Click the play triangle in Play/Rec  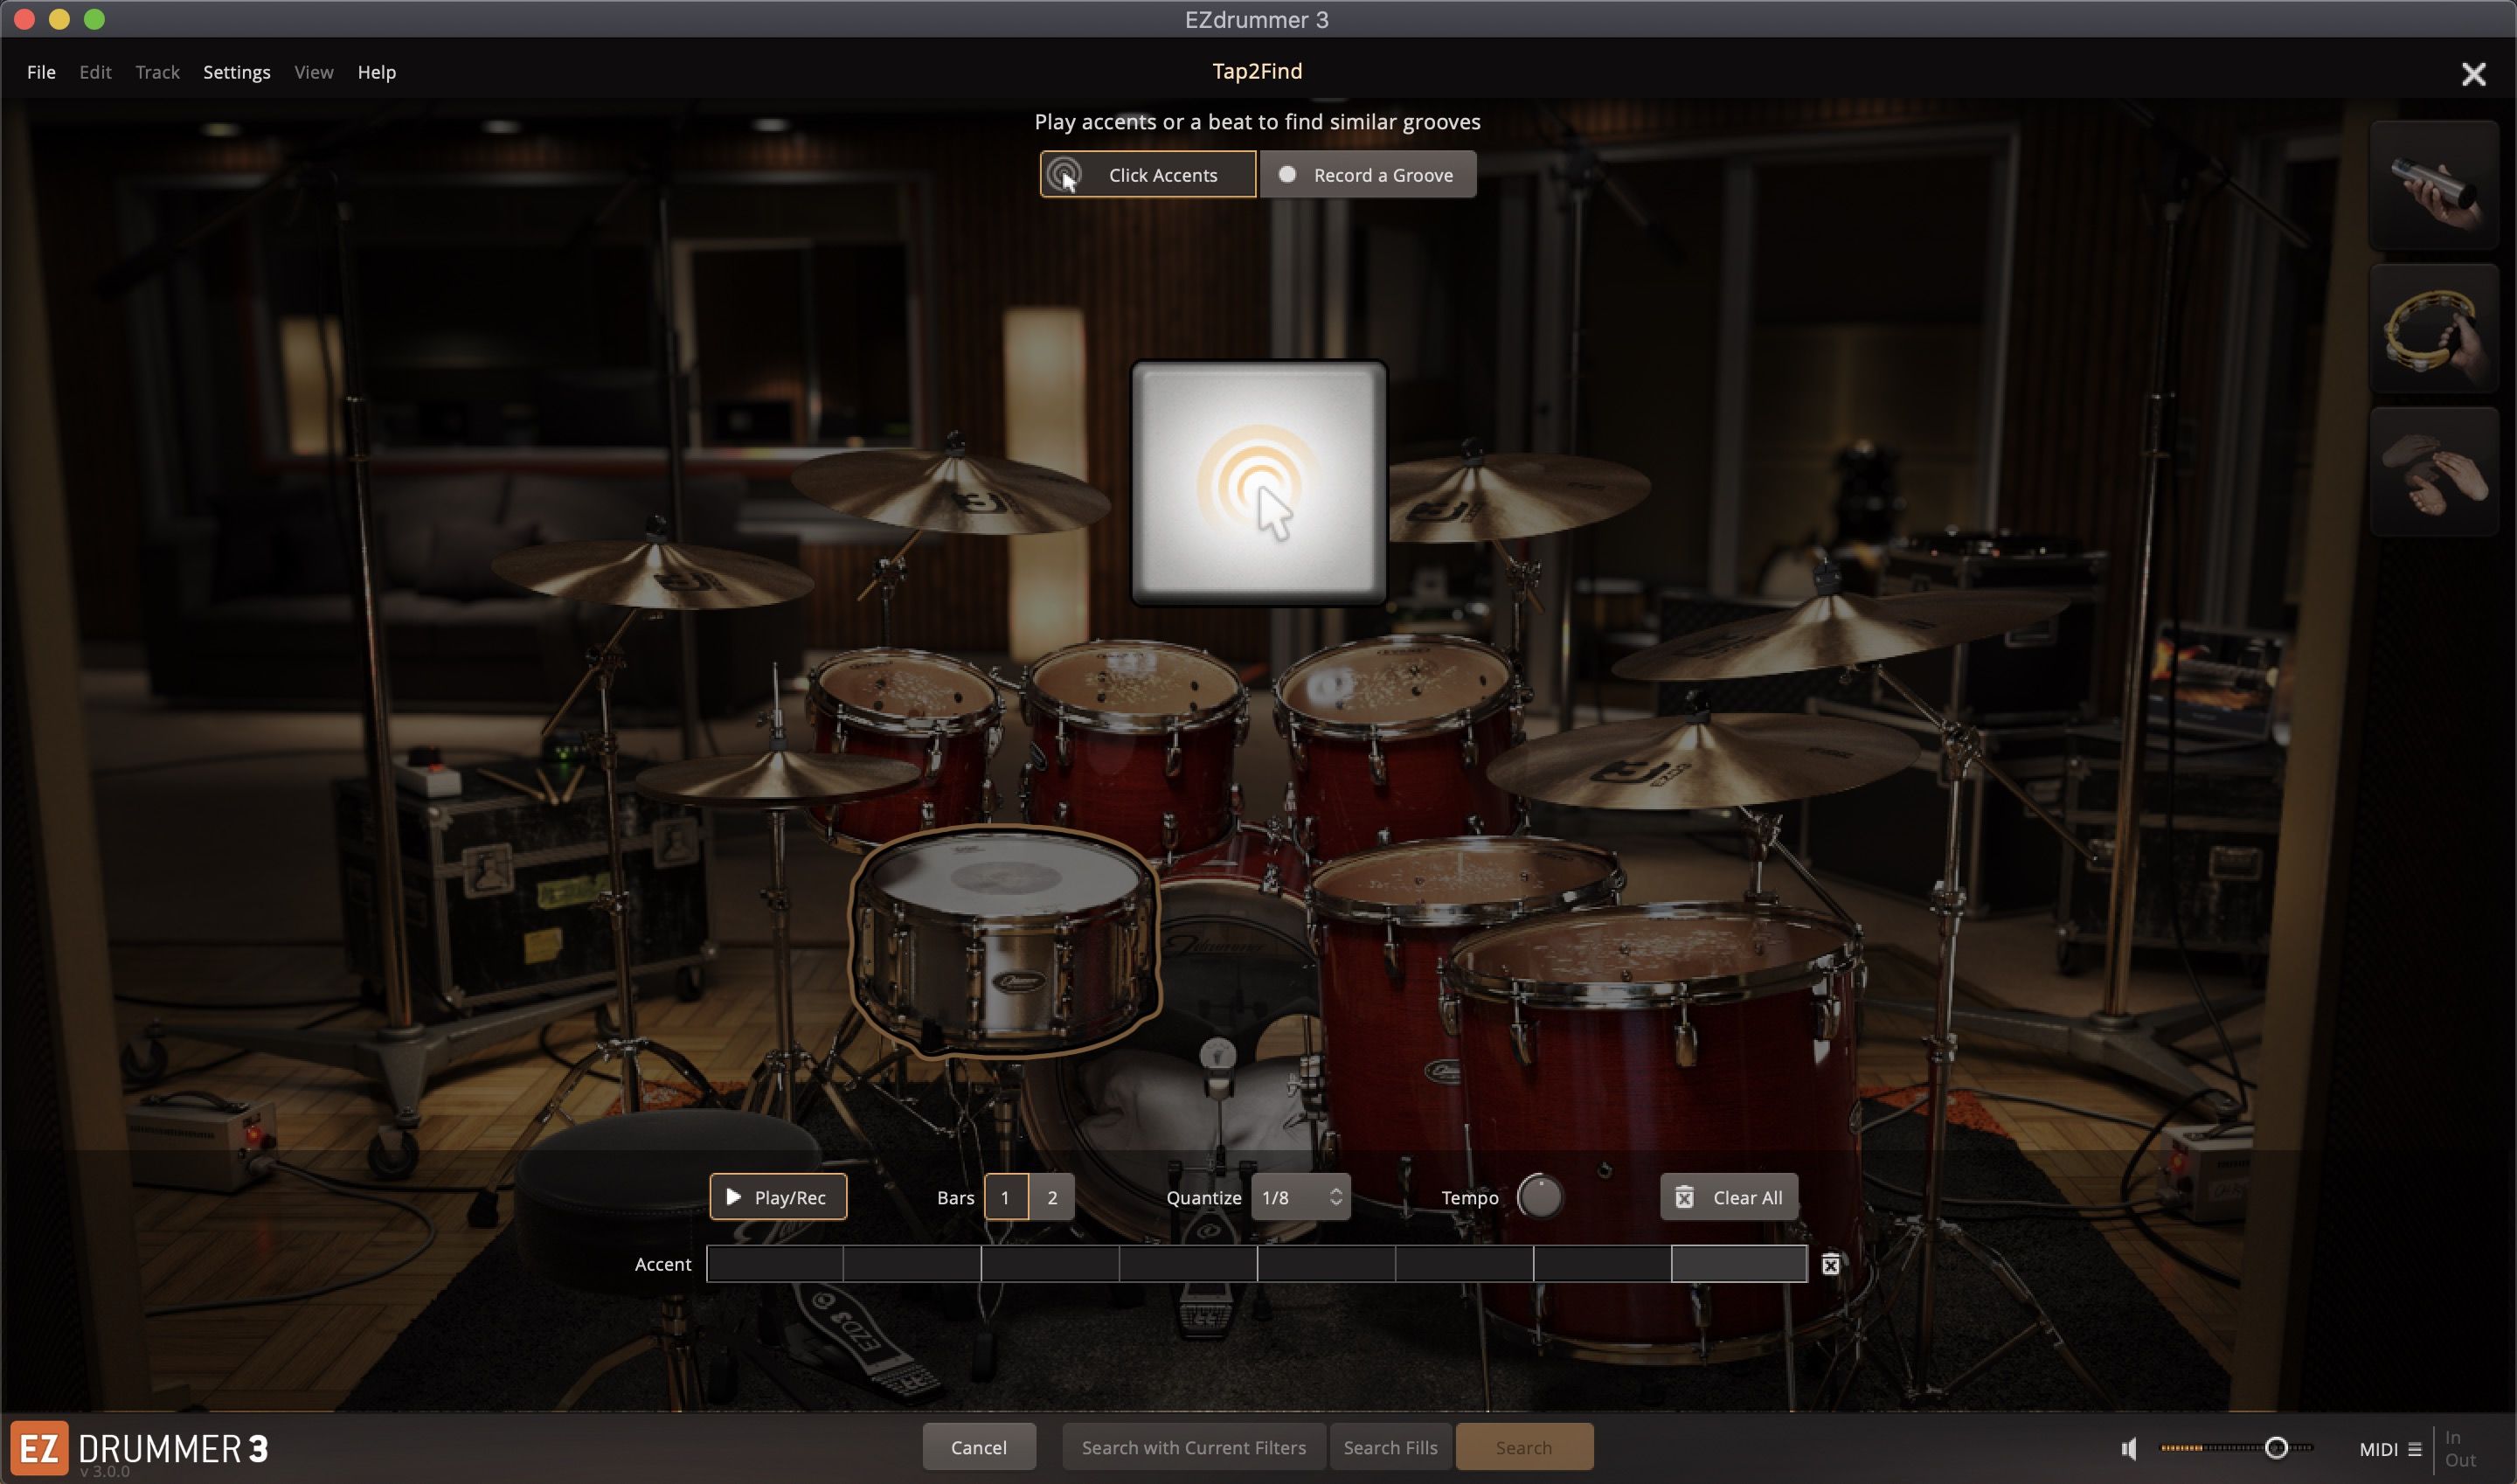pos(733,1197)
